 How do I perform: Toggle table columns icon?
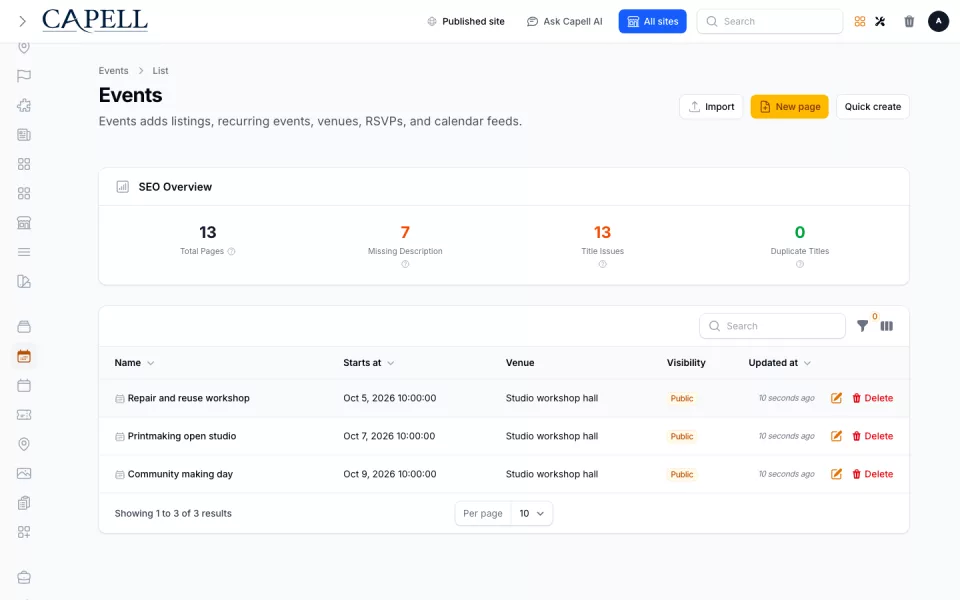pyautogui.click(x=887, y=326)
